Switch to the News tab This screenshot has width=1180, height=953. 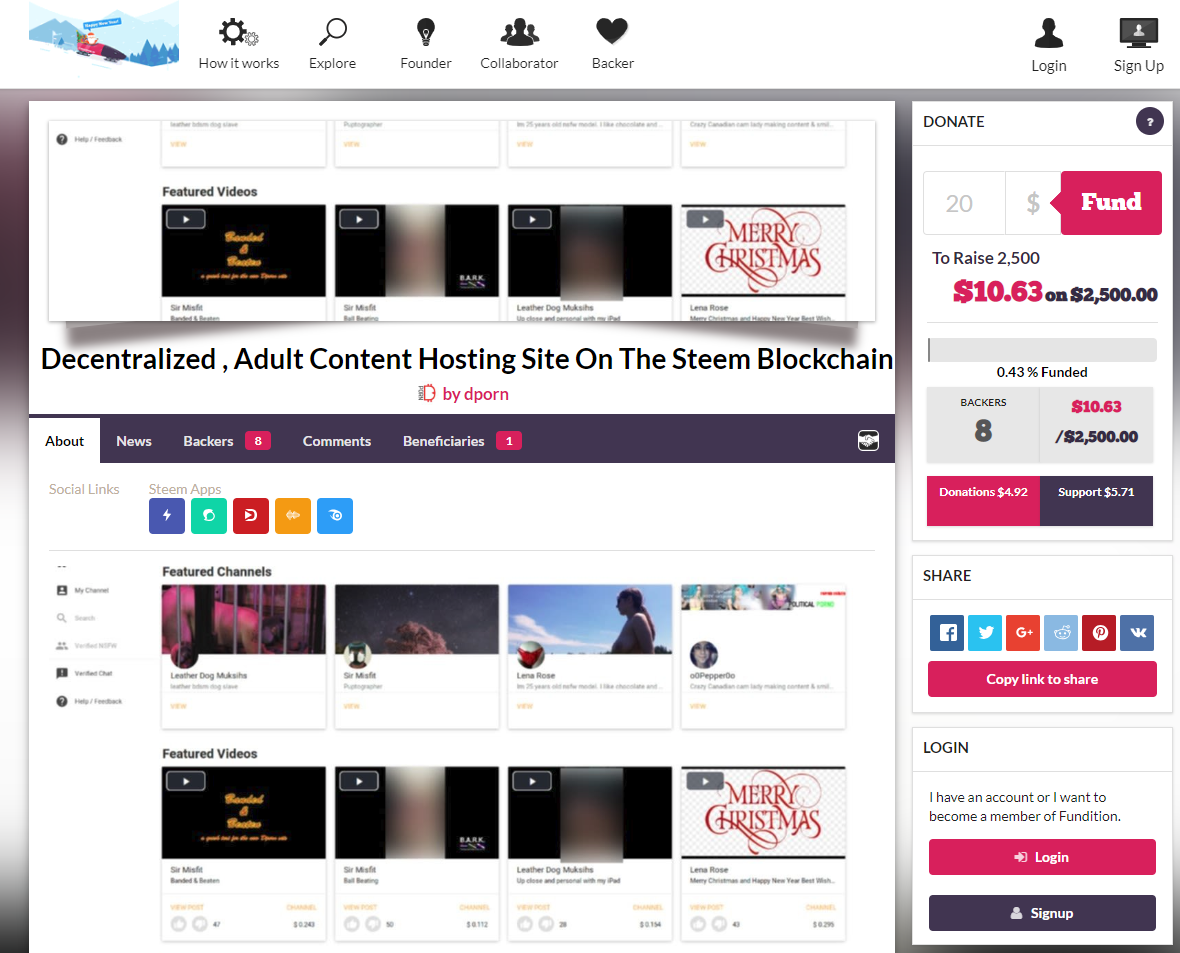(134, 440)
